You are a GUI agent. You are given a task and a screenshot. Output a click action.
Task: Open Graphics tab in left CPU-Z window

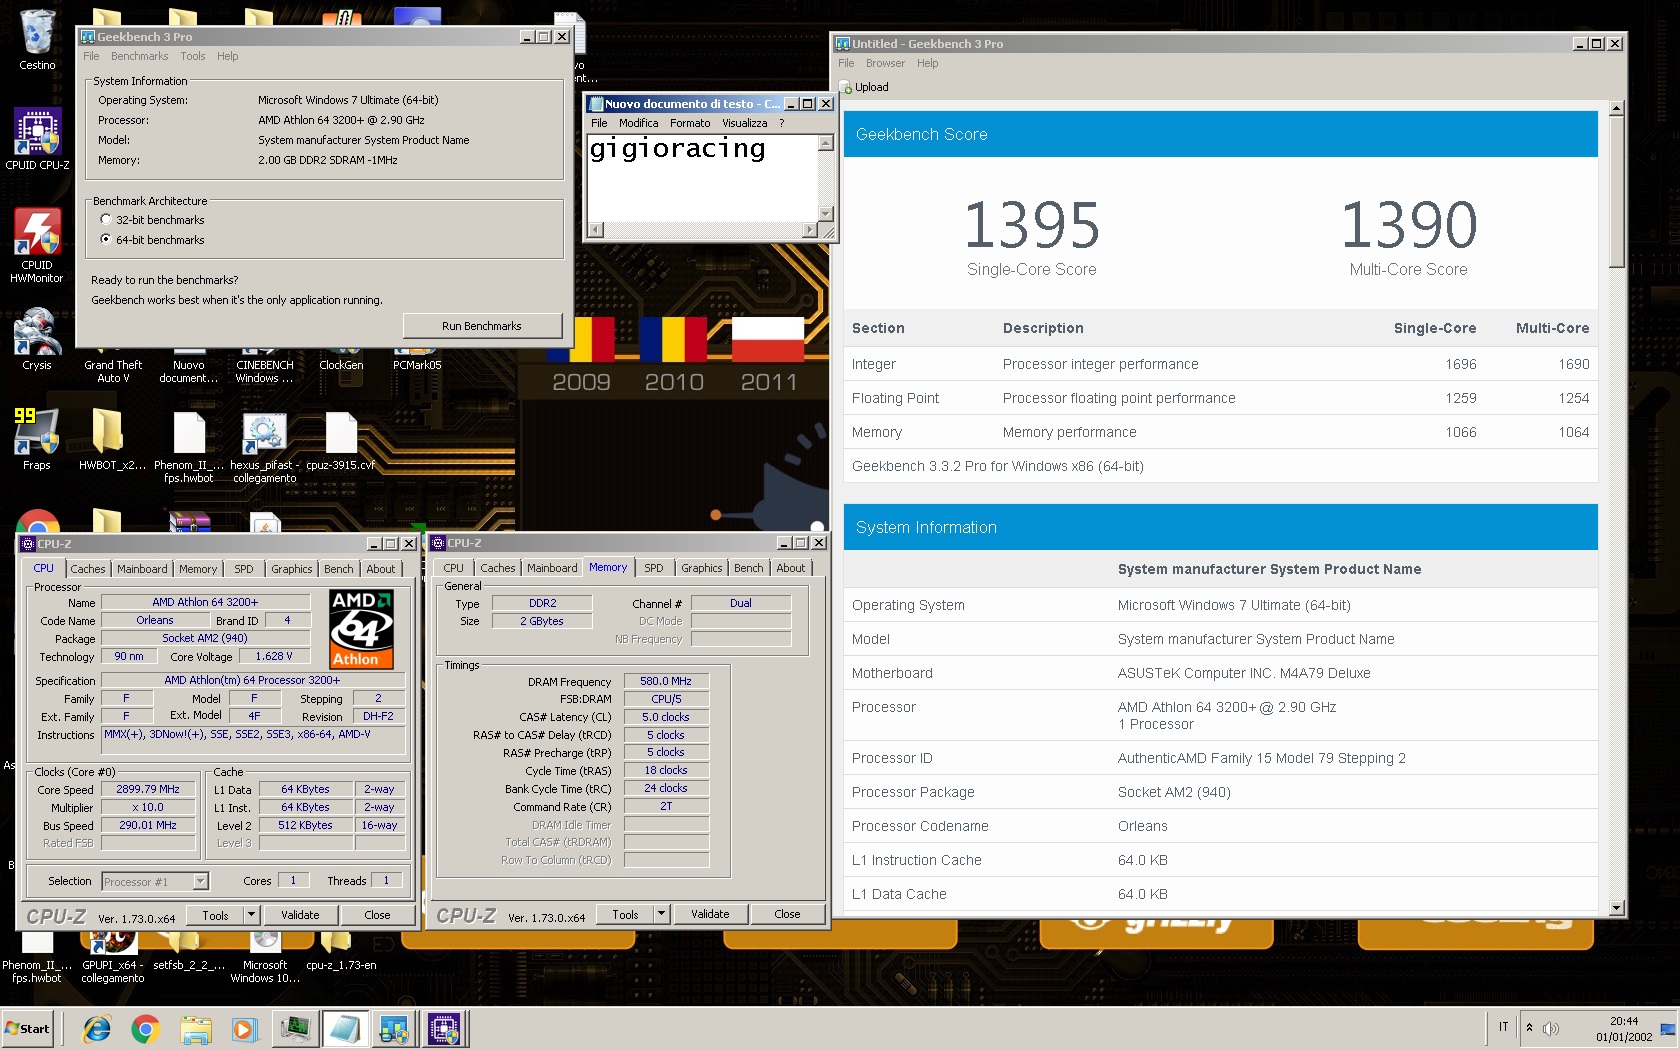click(291, 569)
